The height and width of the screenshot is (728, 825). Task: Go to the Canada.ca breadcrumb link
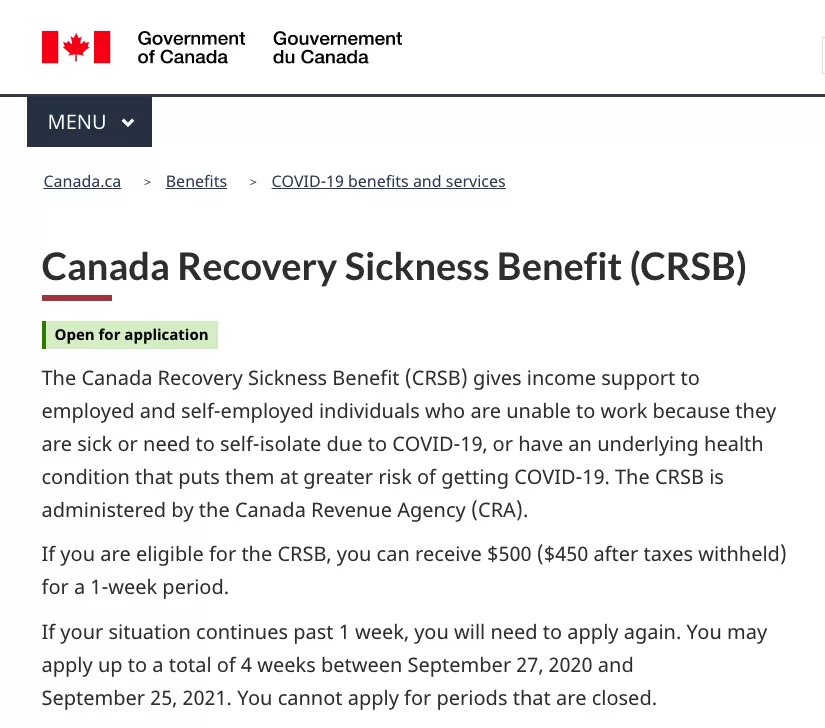tap(82, 181)
